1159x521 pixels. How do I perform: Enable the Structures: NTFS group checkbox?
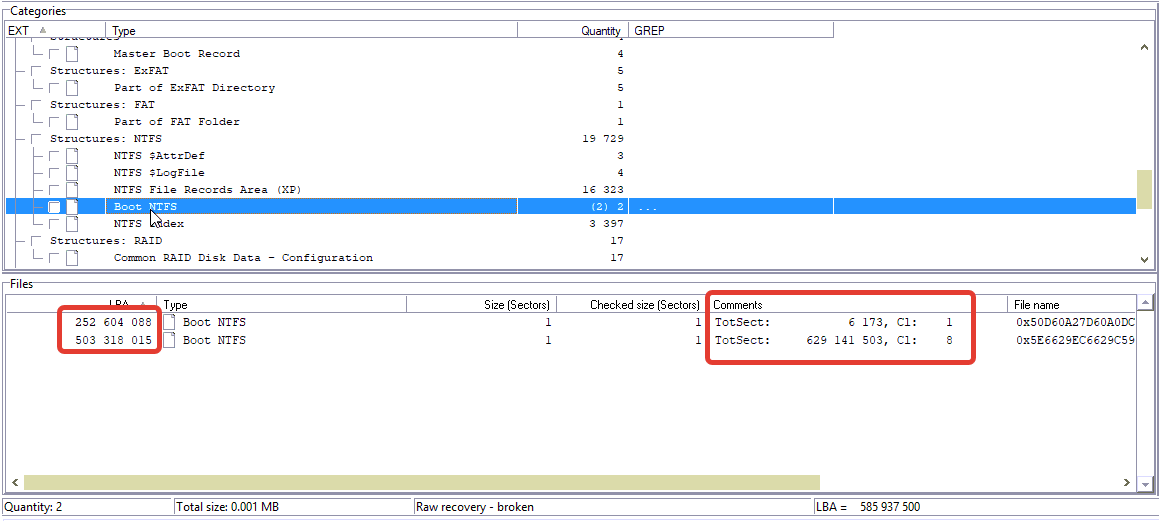pos(37,139)
